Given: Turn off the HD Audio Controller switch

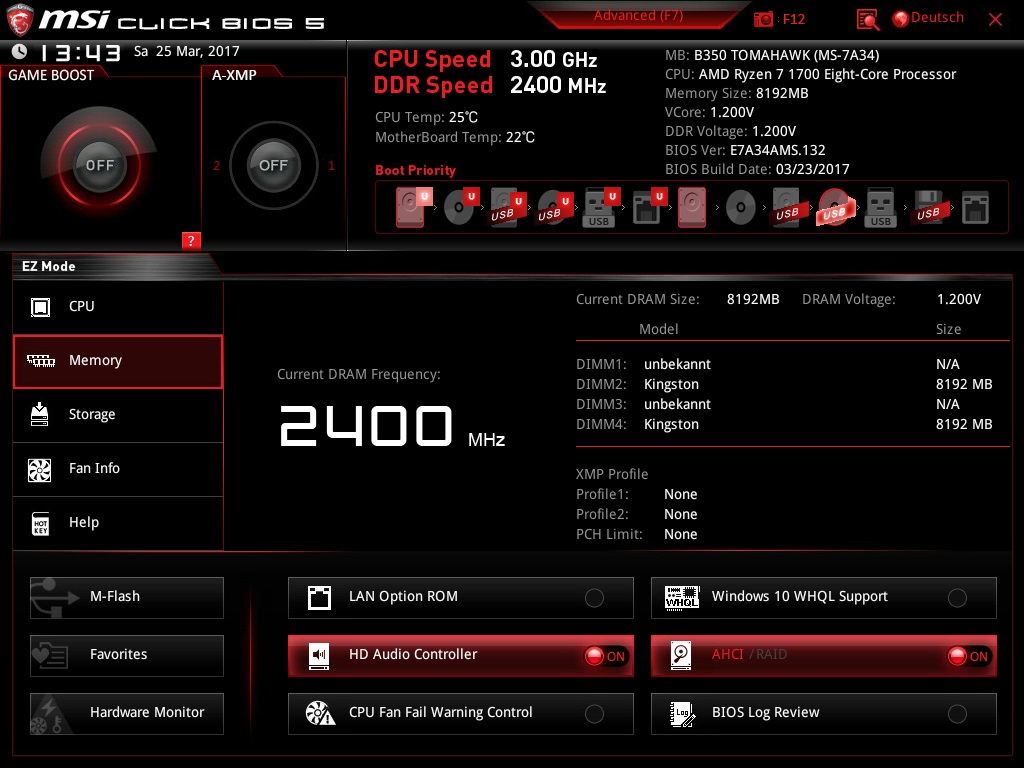Looking at the screenshot, I should pyautogui.click(x=606, y=656).
